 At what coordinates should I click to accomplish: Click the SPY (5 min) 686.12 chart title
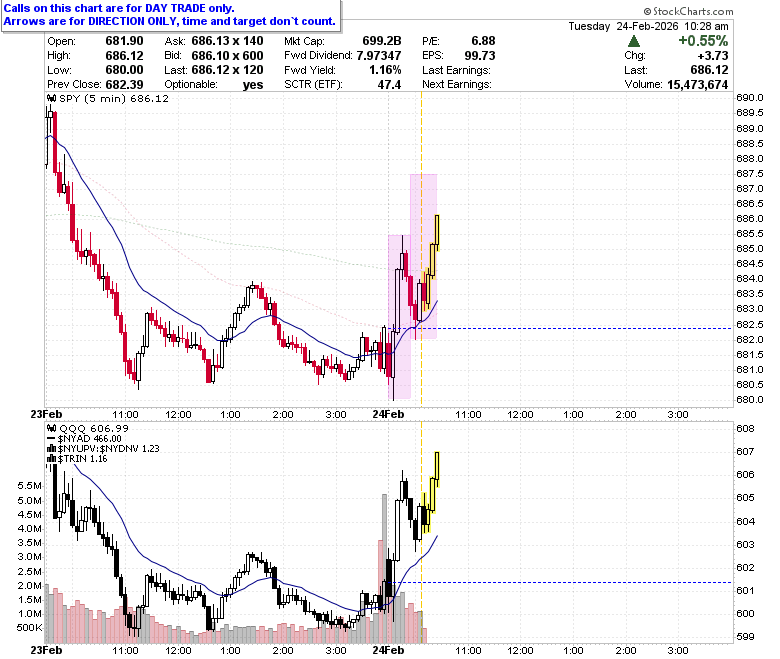coord(114,98)
